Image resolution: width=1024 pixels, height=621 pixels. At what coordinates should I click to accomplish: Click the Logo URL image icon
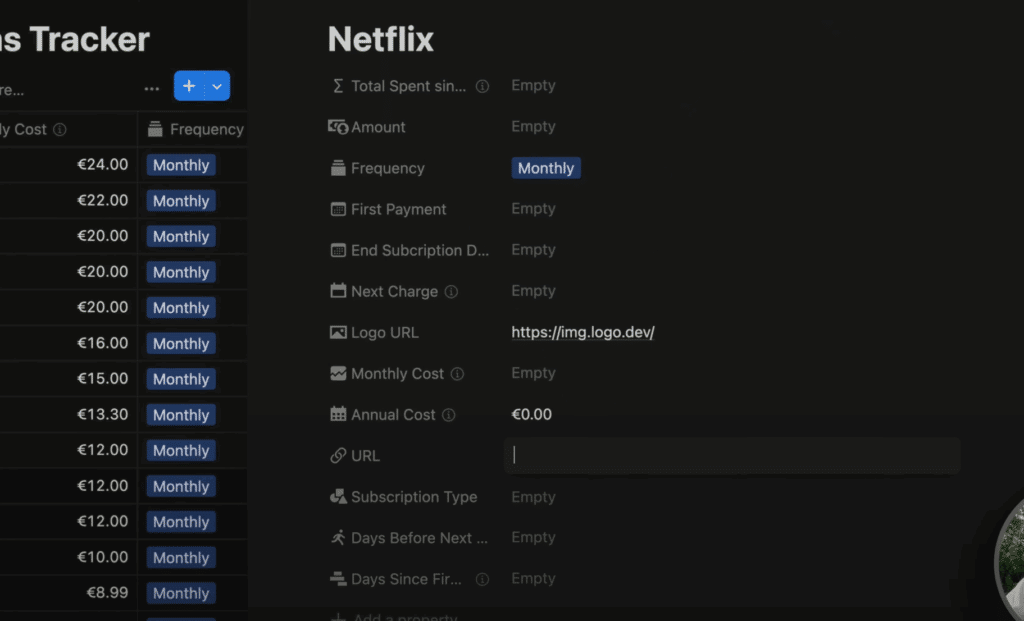(338, 332)
